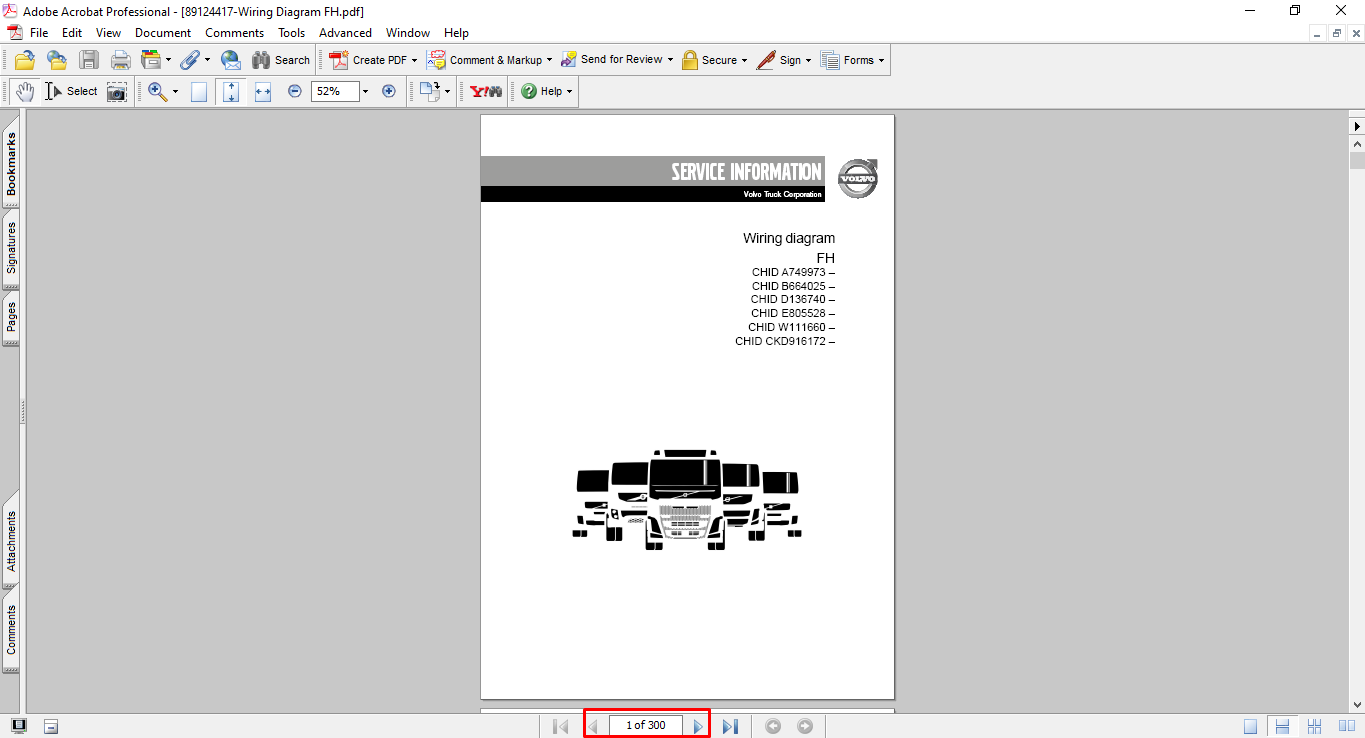Toggle Continuous page layout in status bar
This screenshot has width=1365, height=738.
(1282, 726)
